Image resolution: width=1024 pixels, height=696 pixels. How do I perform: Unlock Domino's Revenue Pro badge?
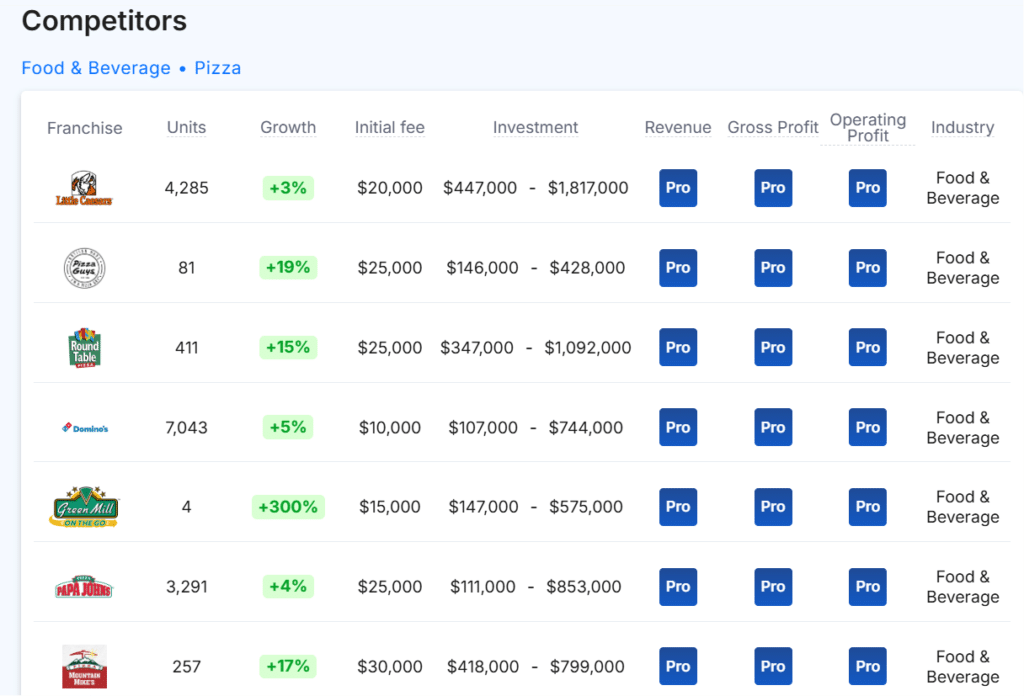678,427
